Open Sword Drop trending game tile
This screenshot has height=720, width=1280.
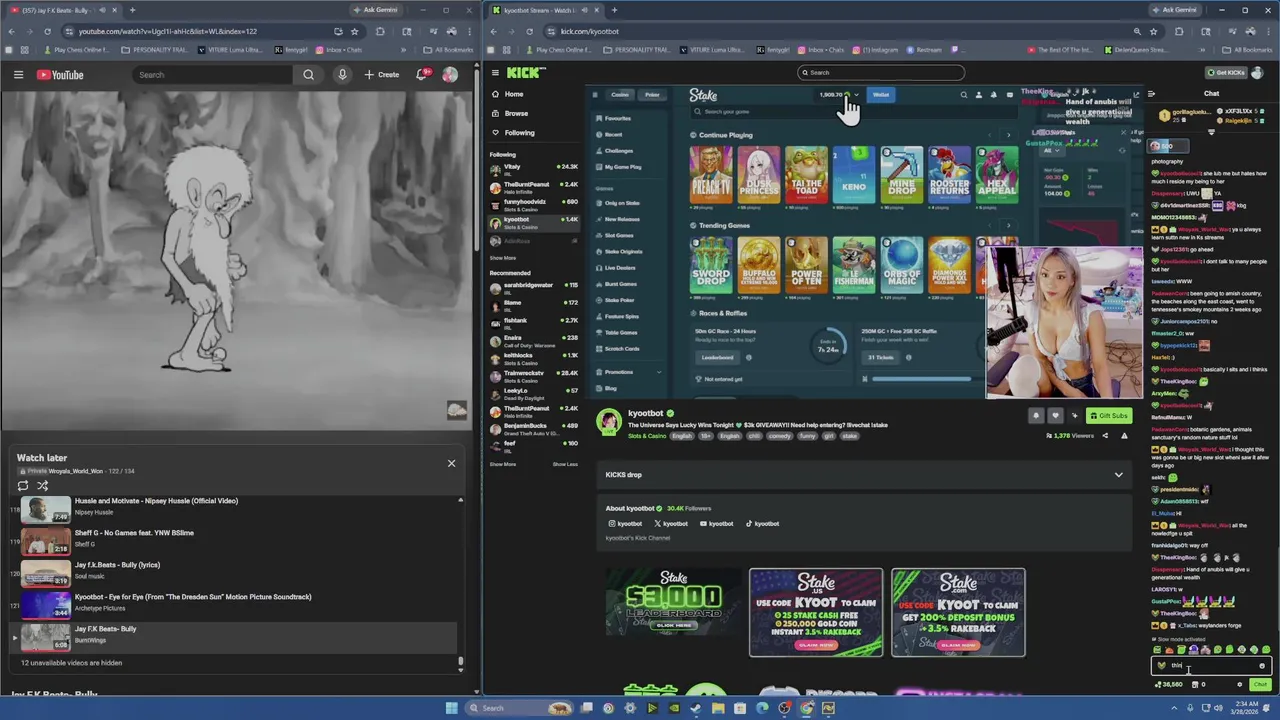coord(711,266)
